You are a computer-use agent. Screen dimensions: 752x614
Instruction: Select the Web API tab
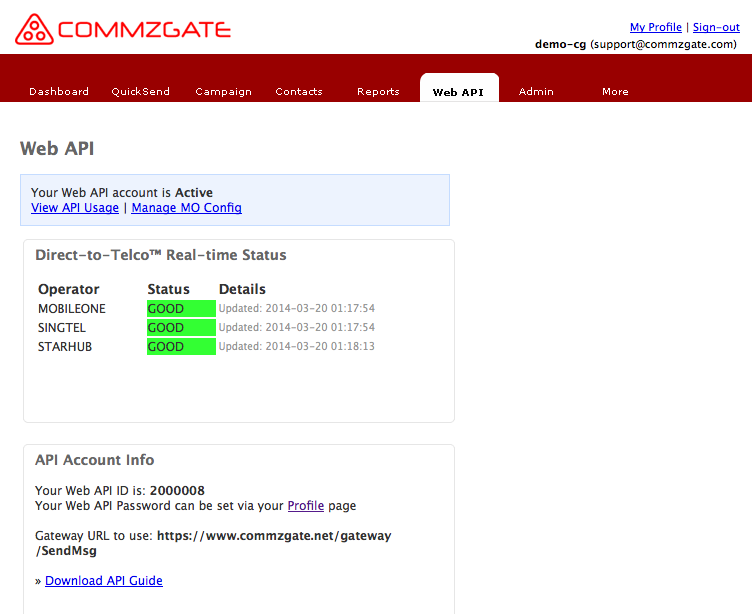(459, 89)
